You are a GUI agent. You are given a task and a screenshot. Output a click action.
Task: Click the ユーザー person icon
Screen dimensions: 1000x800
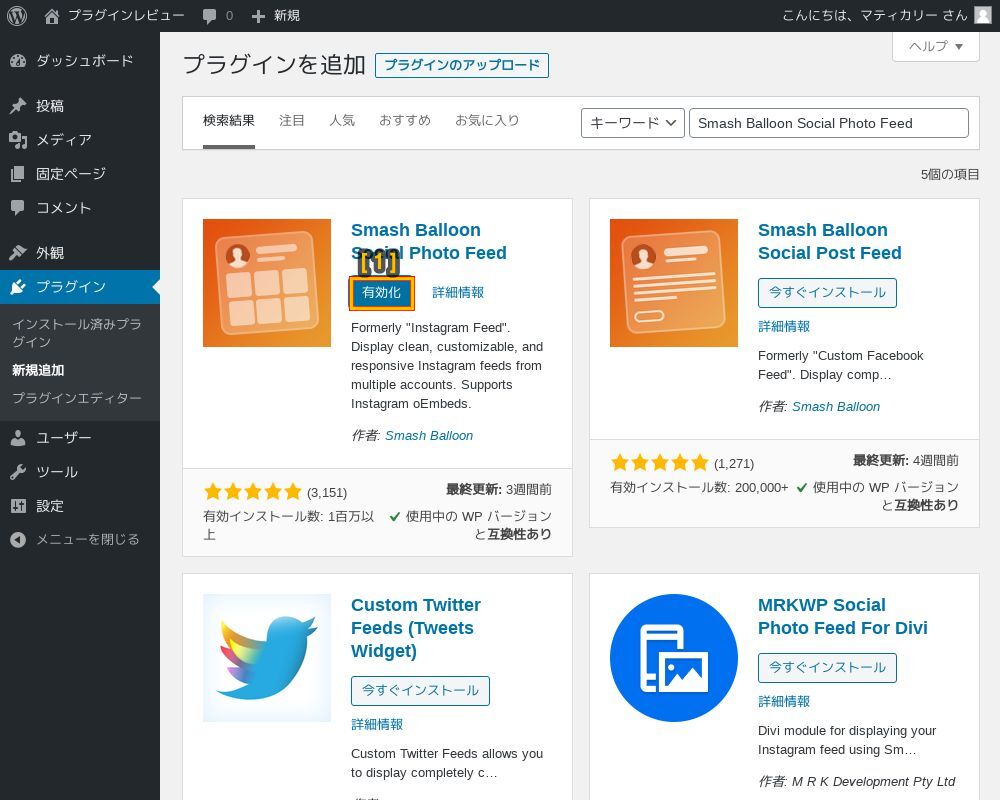tap(18, 438)
